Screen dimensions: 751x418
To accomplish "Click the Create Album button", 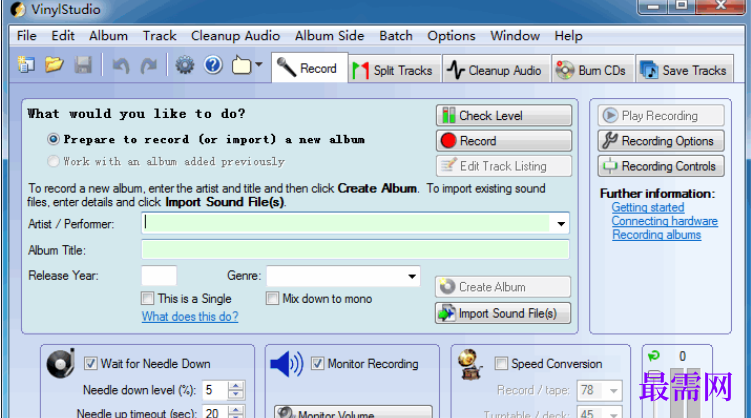I will (x=503, y=287).
